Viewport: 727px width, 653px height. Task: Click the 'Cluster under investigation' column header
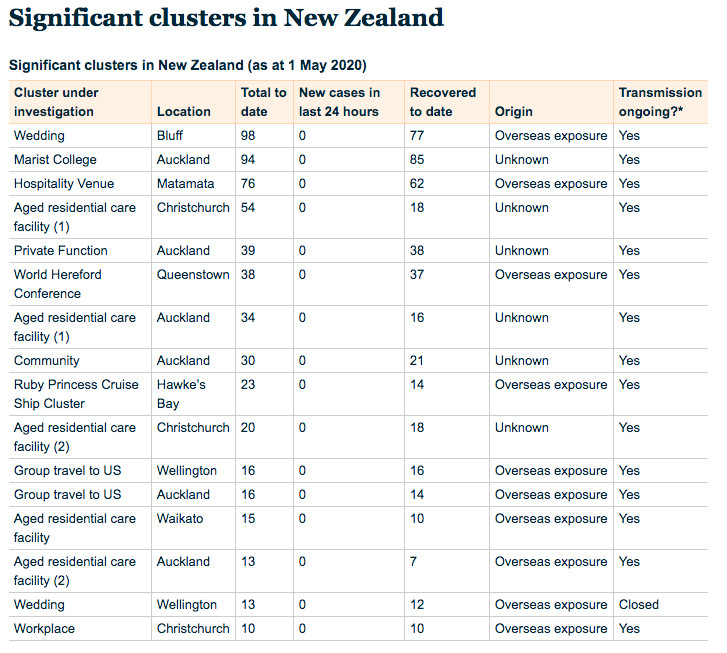coord(56,102)
